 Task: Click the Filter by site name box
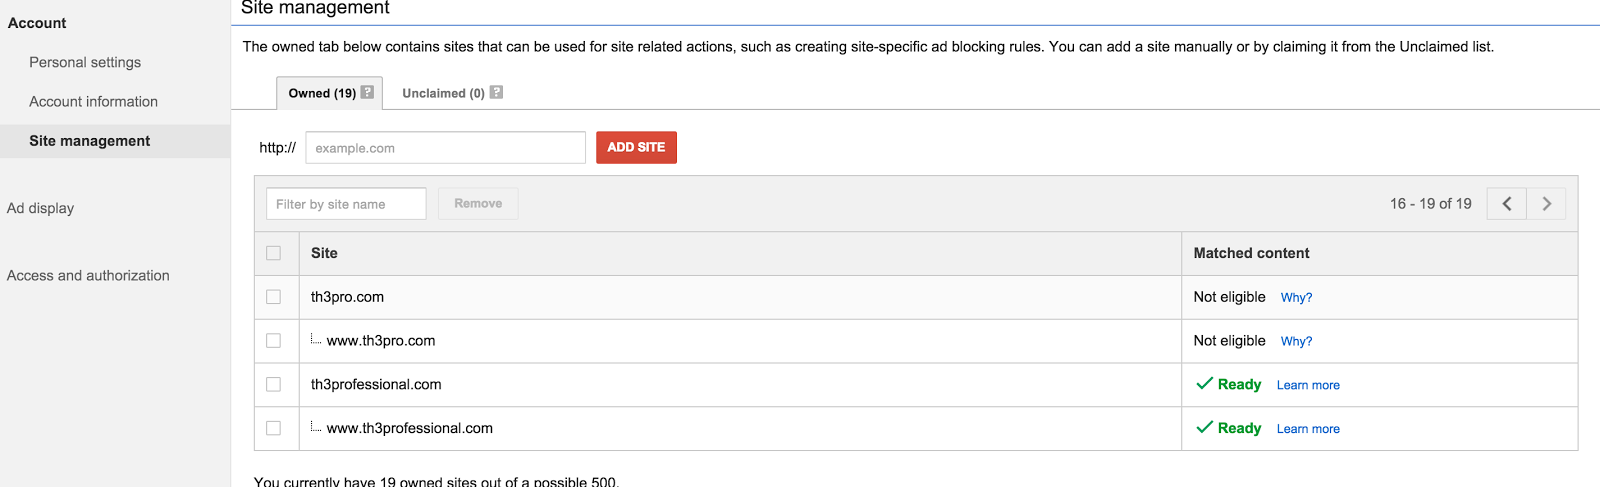pos(346,204)
